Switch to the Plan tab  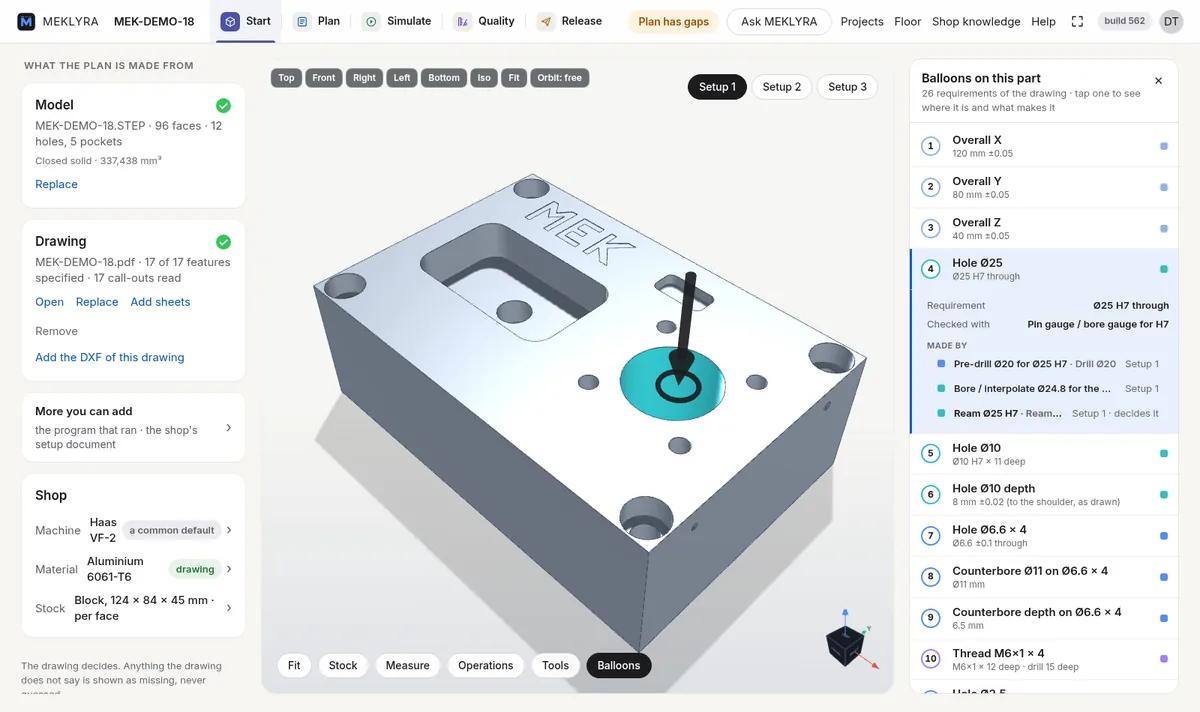tap(317, 21)
